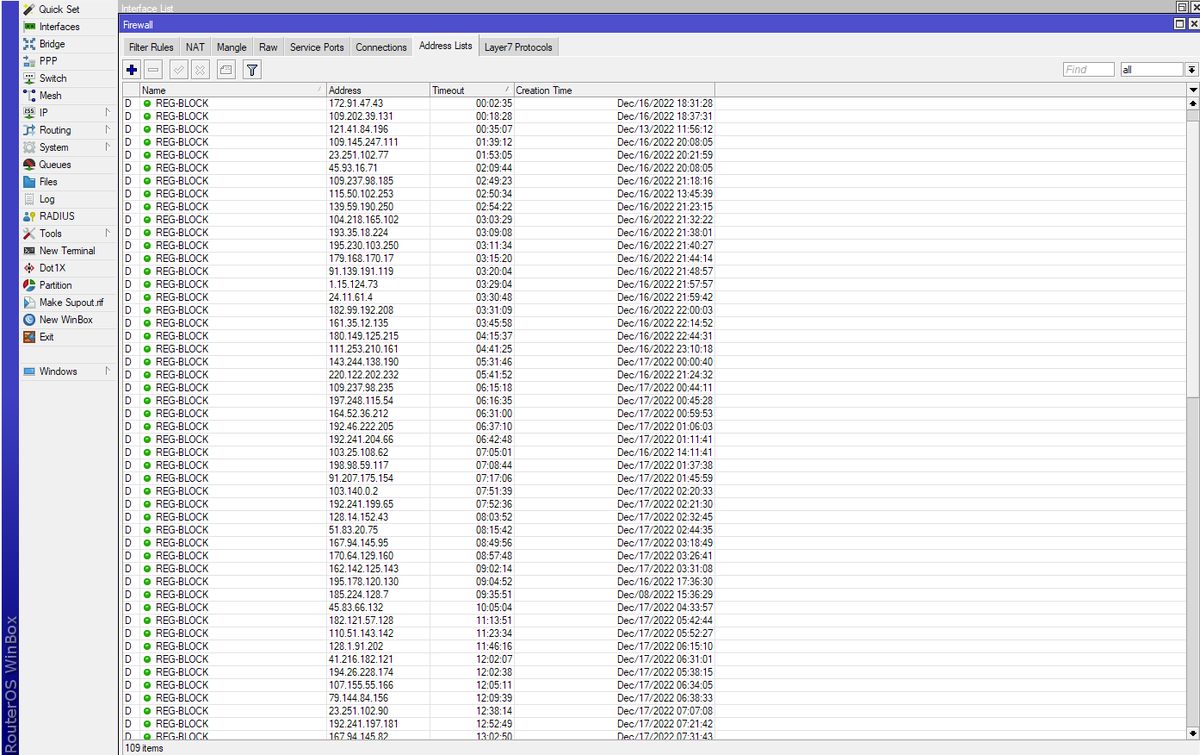Sort by the Timeout column header
This screenshot has width=1200, height=755.
(x=471, y=90)
